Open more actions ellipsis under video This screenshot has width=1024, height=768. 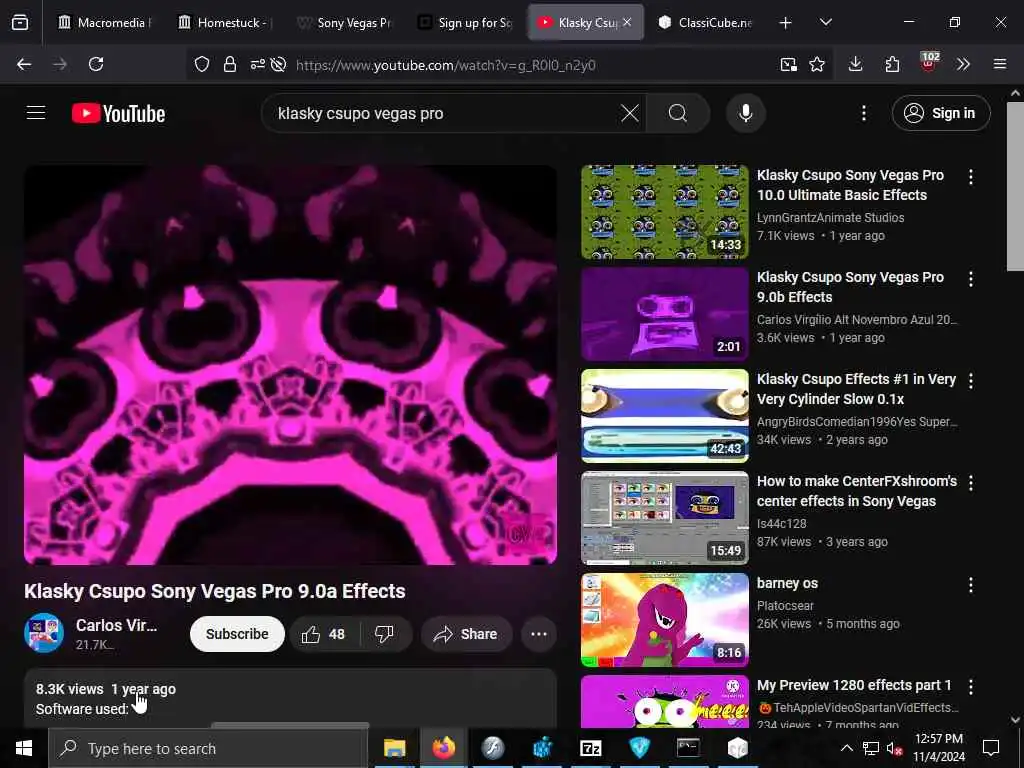tap(539, 634)
